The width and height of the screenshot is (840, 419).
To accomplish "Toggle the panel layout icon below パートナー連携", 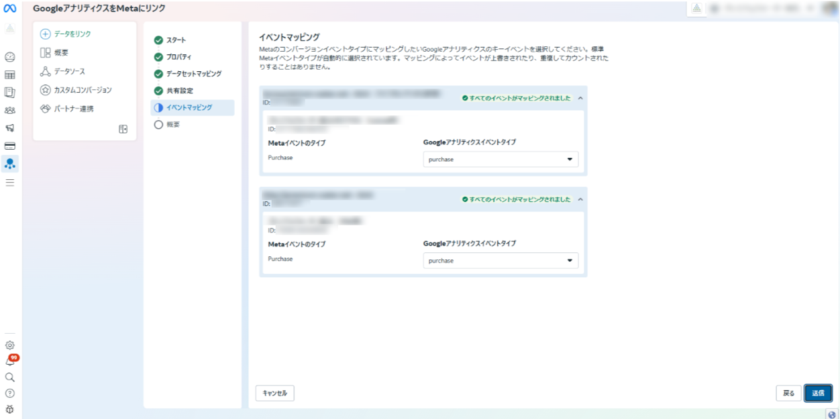I will [x=123, y=129].
